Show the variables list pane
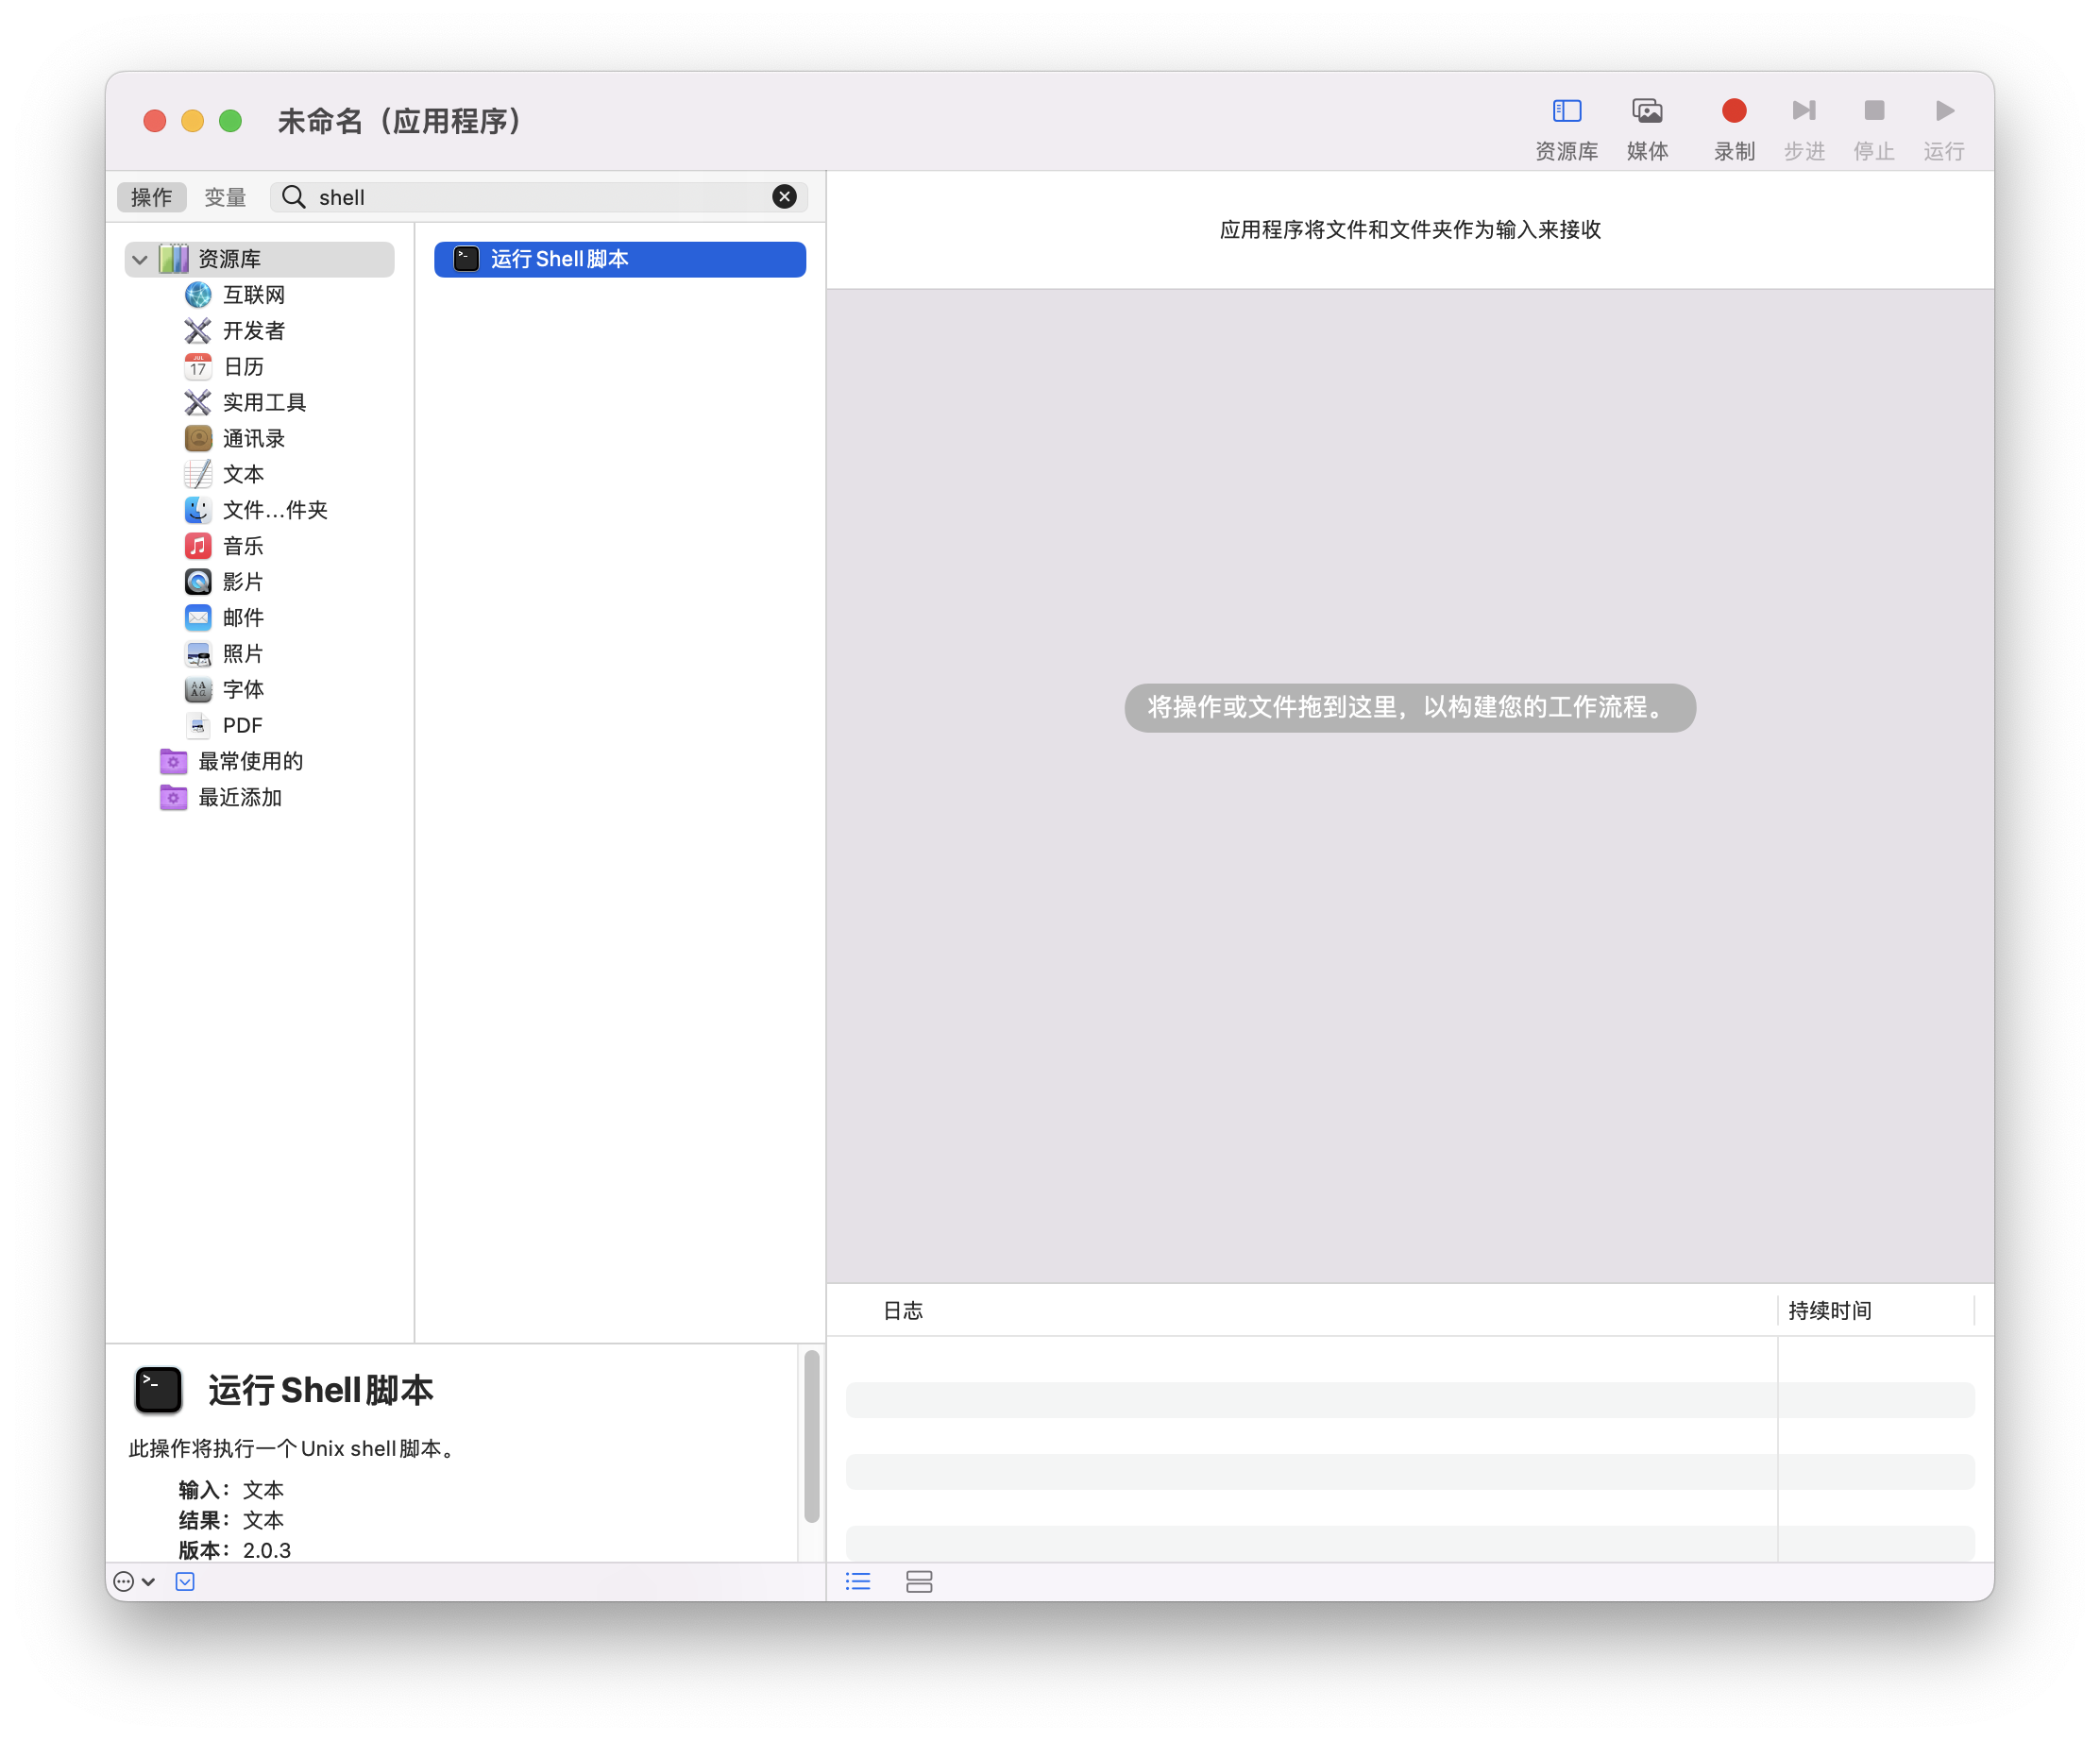Screen dimensions: 2100x1741 pyautogui.click(x=918, y=1581)
